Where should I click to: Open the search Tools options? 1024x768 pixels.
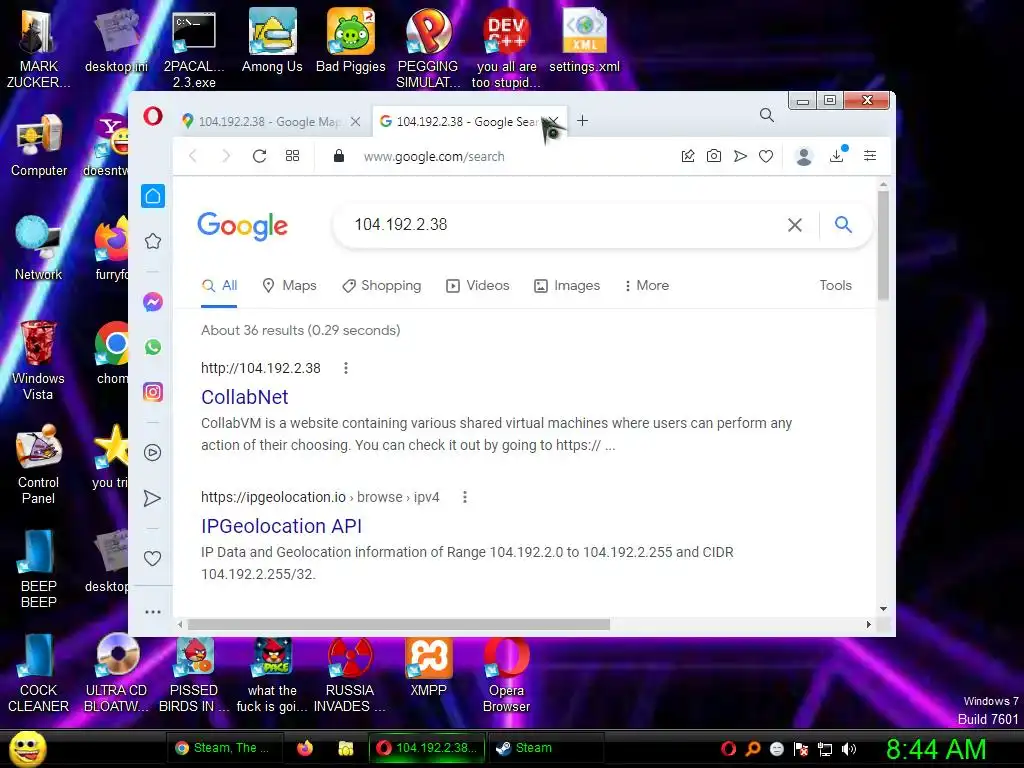[835, 285]
